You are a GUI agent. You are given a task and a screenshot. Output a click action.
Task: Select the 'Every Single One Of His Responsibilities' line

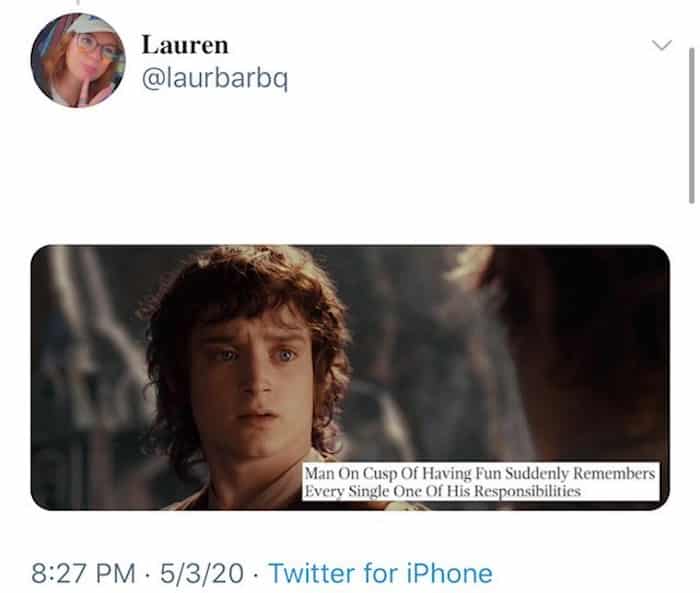point(442,491)
